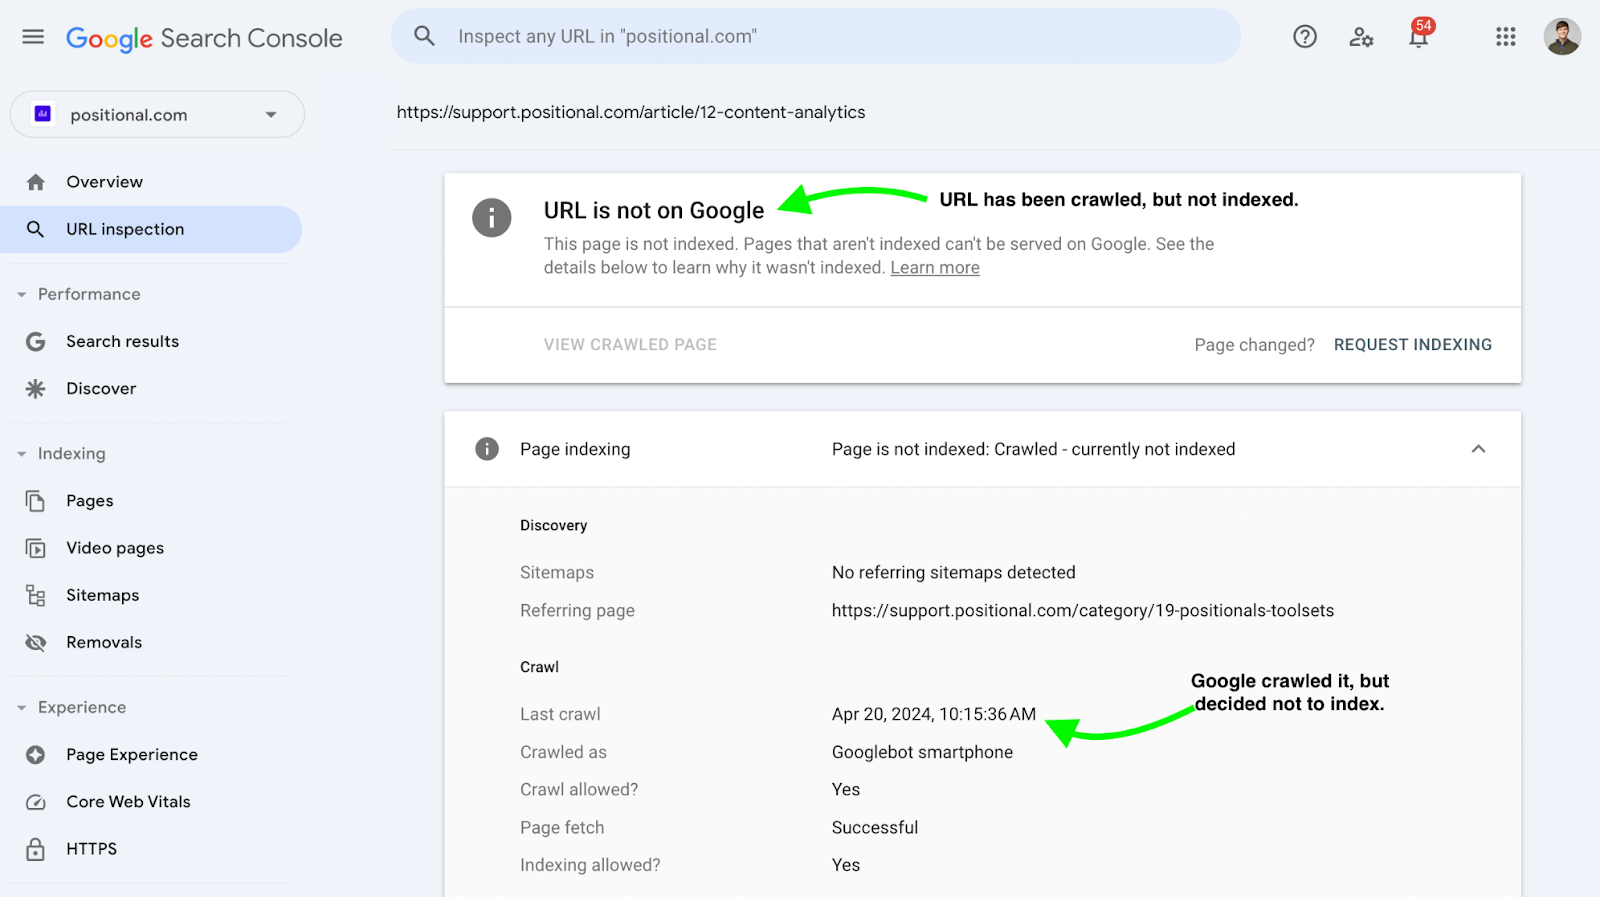Open users and permissions settings icon
Viewport: 1600px width, 897px height.
click(x=1361, y=37)
